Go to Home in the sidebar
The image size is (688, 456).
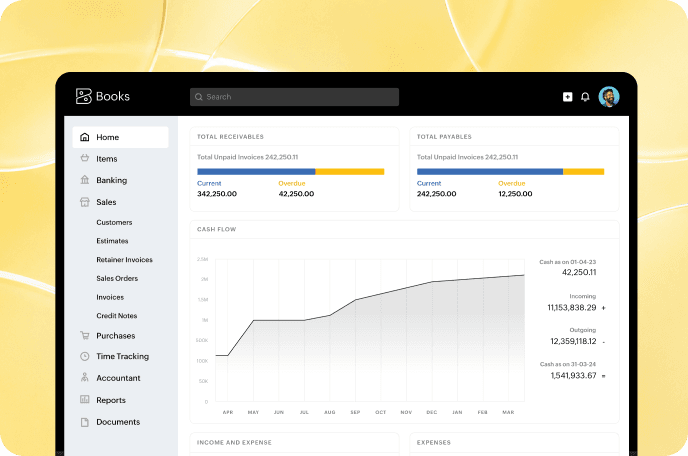click(120, 137)
